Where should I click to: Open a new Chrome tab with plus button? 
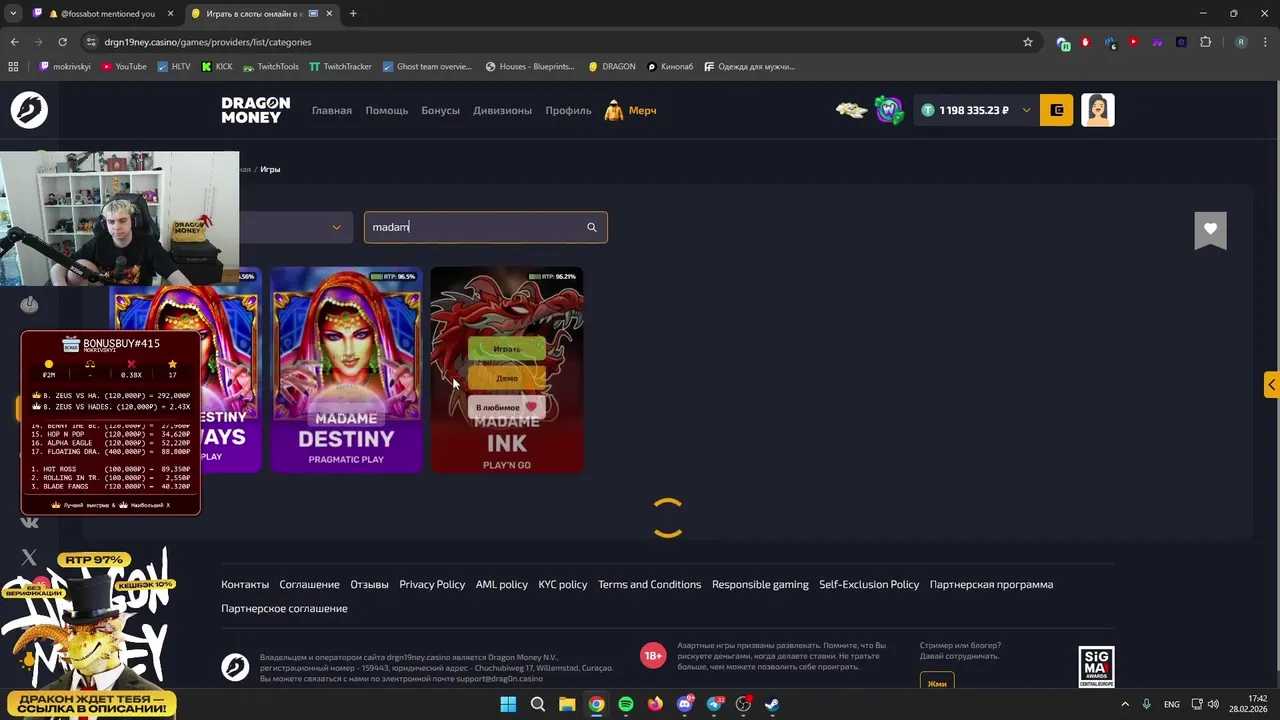353,14
